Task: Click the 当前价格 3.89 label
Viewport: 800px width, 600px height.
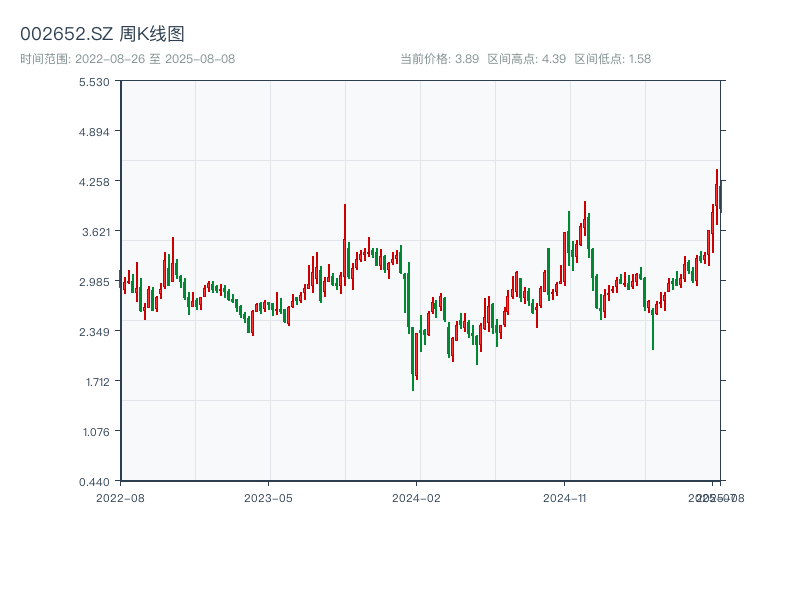Action: click(x=439, y=59)
